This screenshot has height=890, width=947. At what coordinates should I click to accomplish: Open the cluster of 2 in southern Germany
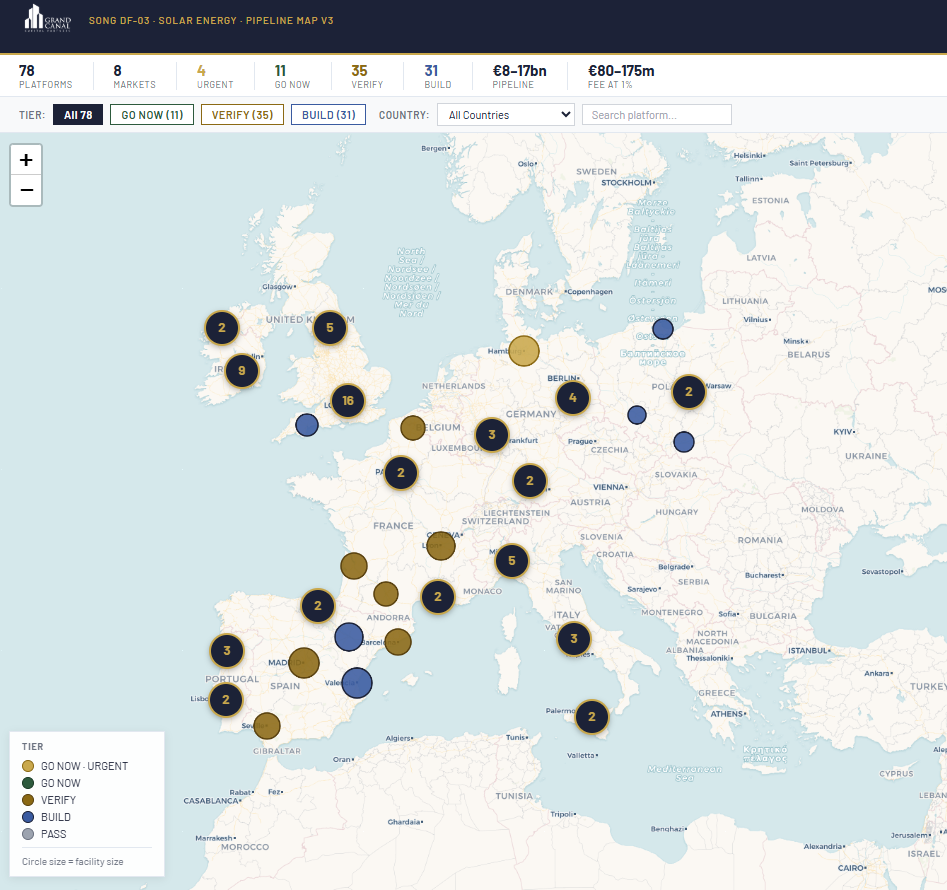click(530, 481)
